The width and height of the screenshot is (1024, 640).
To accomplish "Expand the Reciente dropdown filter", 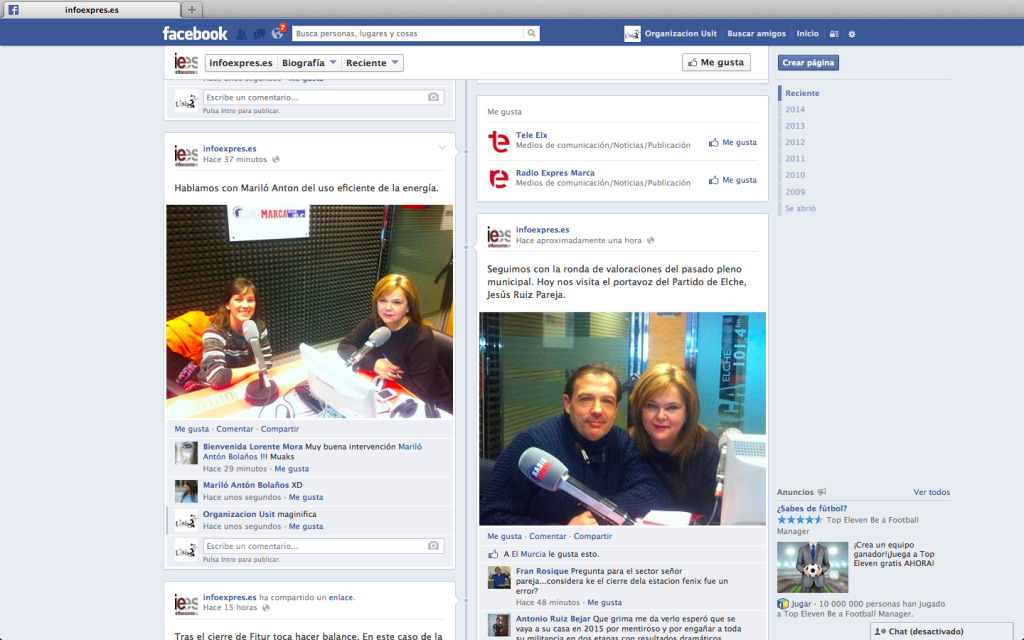I will coord(372,62).
